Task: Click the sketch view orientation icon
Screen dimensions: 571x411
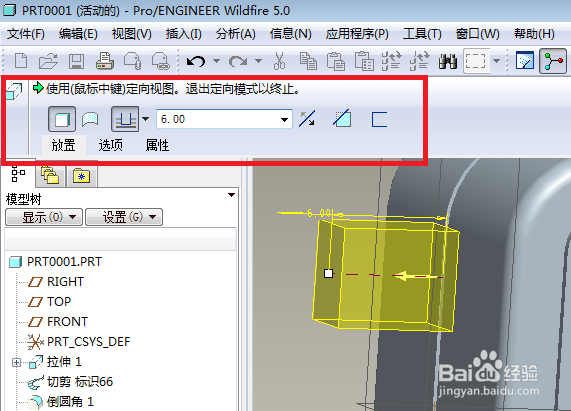Action: 525,60
